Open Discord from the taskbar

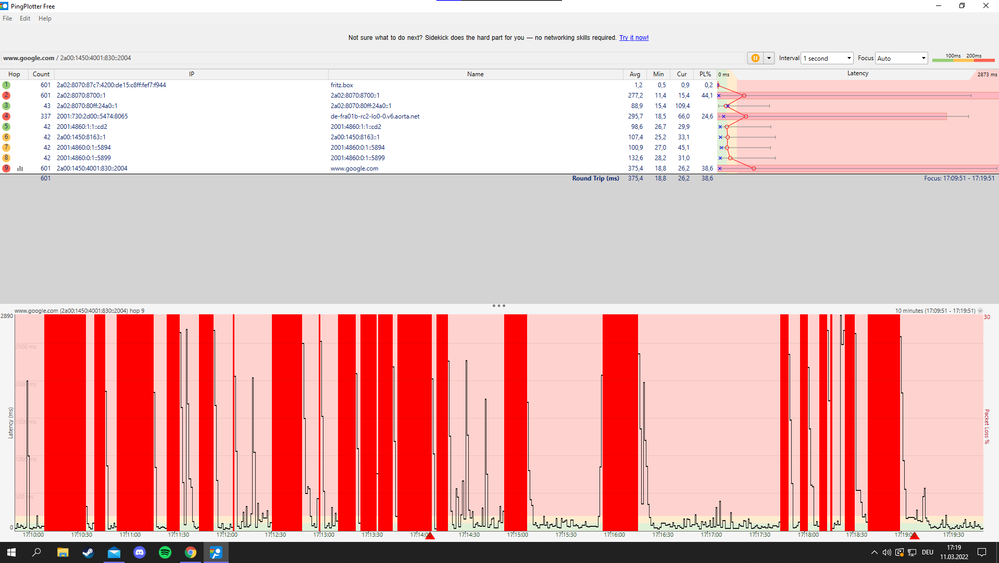139,552
